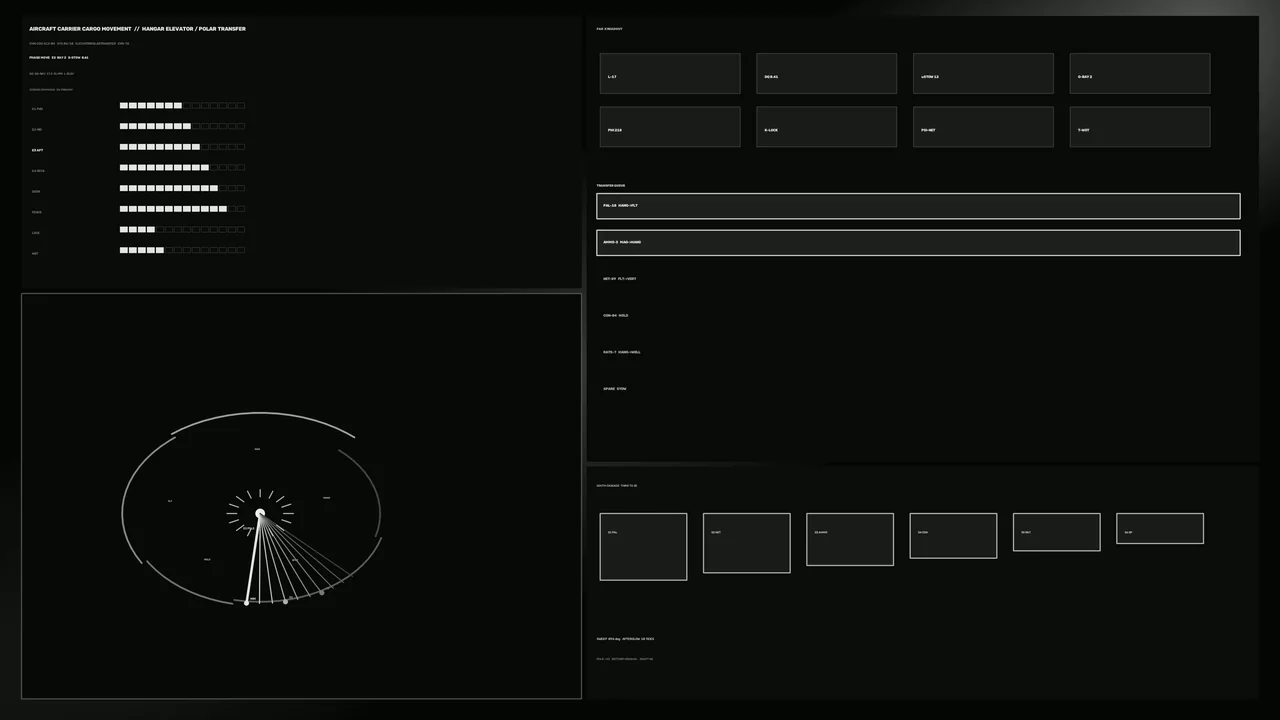Click the FENCE segmented level bar
1280x720 pixels.
(x=182, y=209)
